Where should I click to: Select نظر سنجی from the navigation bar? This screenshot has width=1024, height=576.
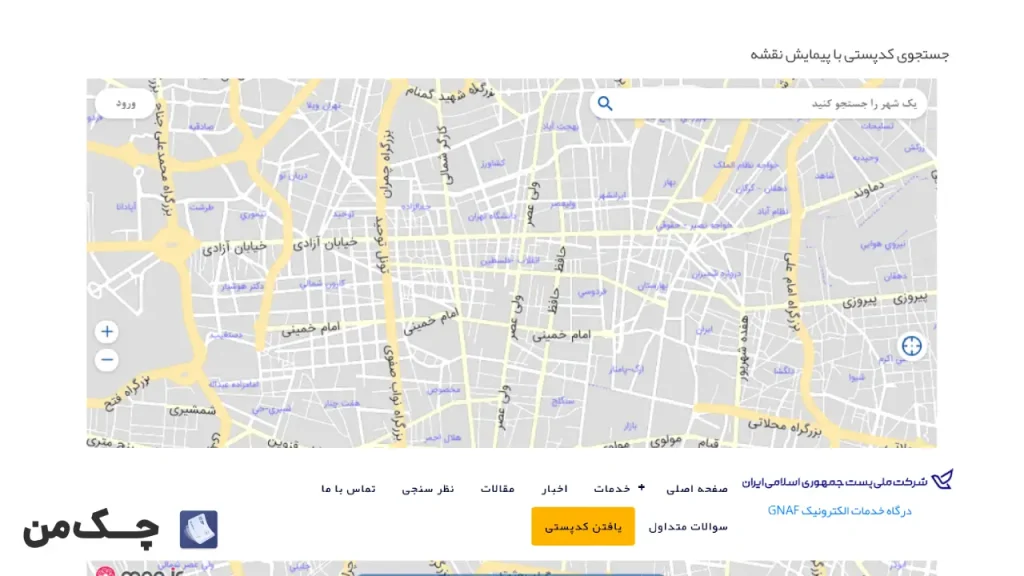coord(428,488)
